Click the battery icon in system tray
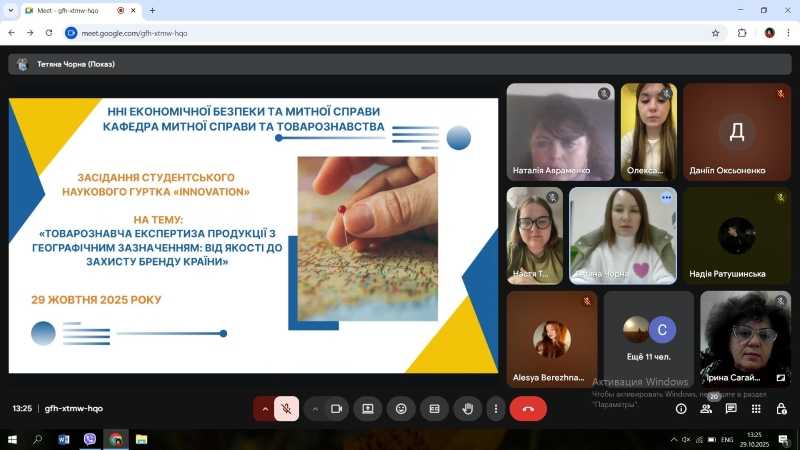Image resolution: width=800 pixels, height=450 pixels. click(x=712, y=440)
